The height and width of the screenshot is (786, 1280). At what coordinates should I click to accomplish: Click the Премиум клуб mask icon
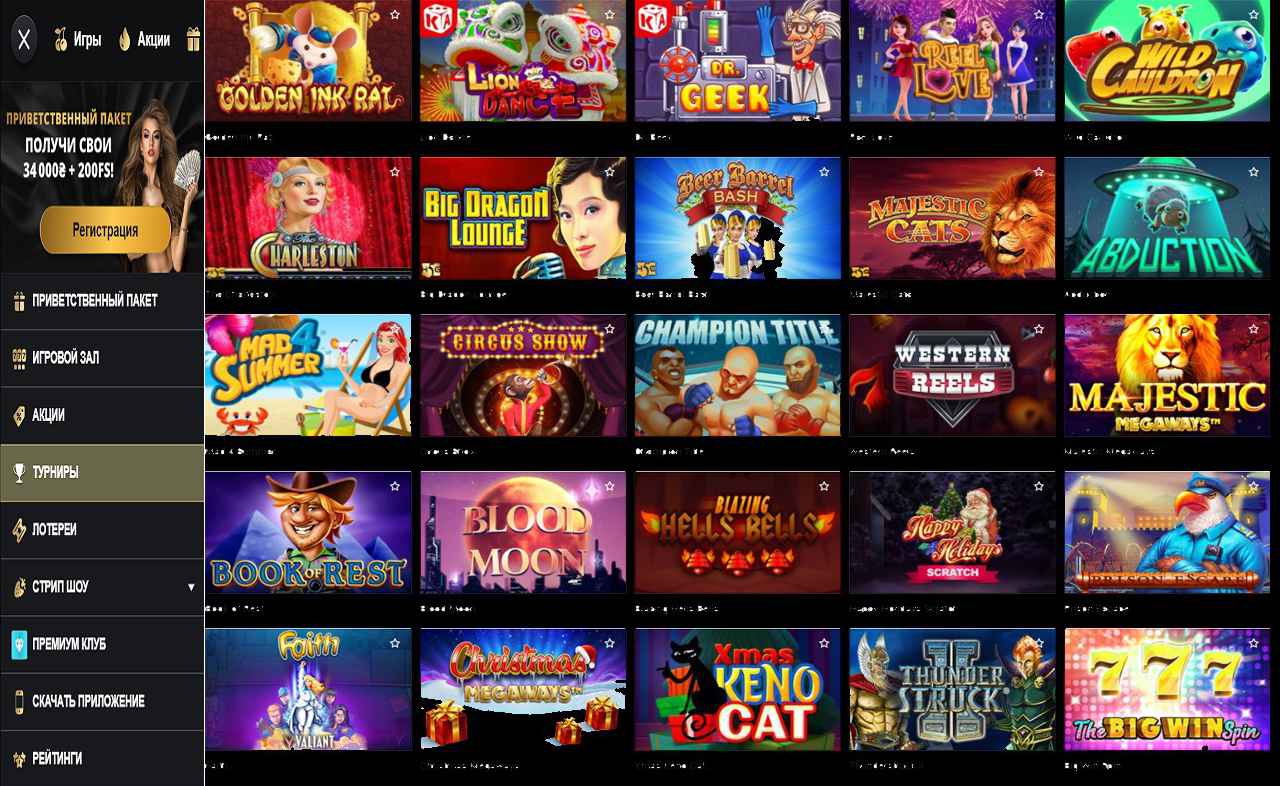pyautogui.click(x=18, y=644)
